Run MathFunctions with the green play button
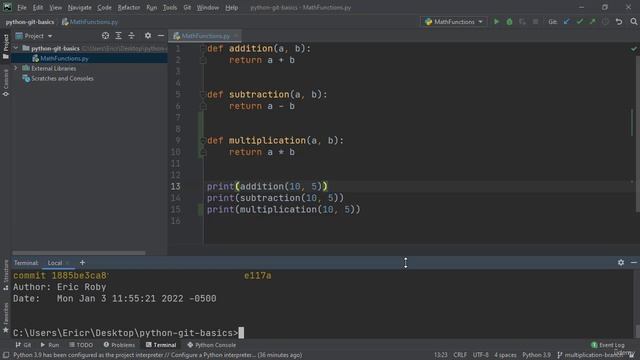 496,22
